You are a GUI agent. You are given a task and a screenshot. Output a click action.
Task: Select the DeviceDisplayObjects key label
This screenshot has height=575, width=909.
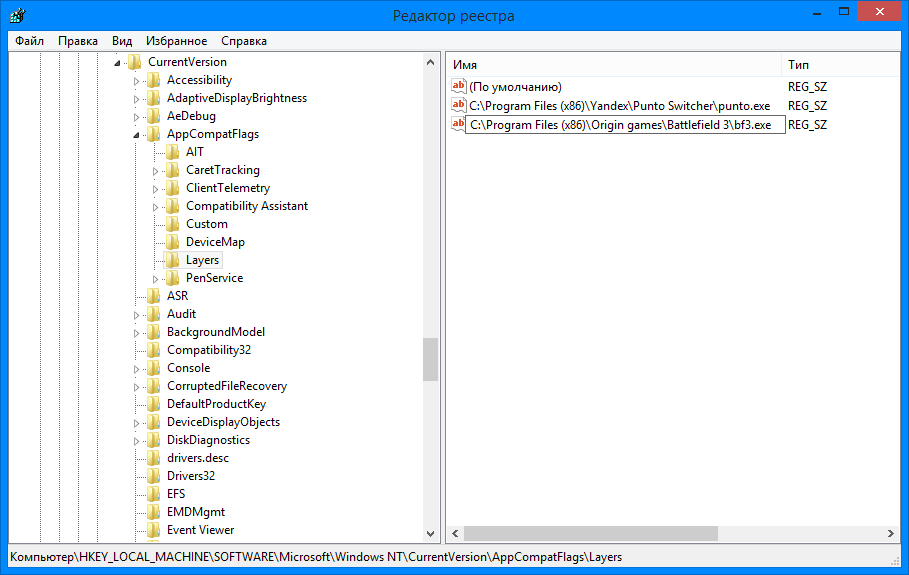(x=223, y=421)
